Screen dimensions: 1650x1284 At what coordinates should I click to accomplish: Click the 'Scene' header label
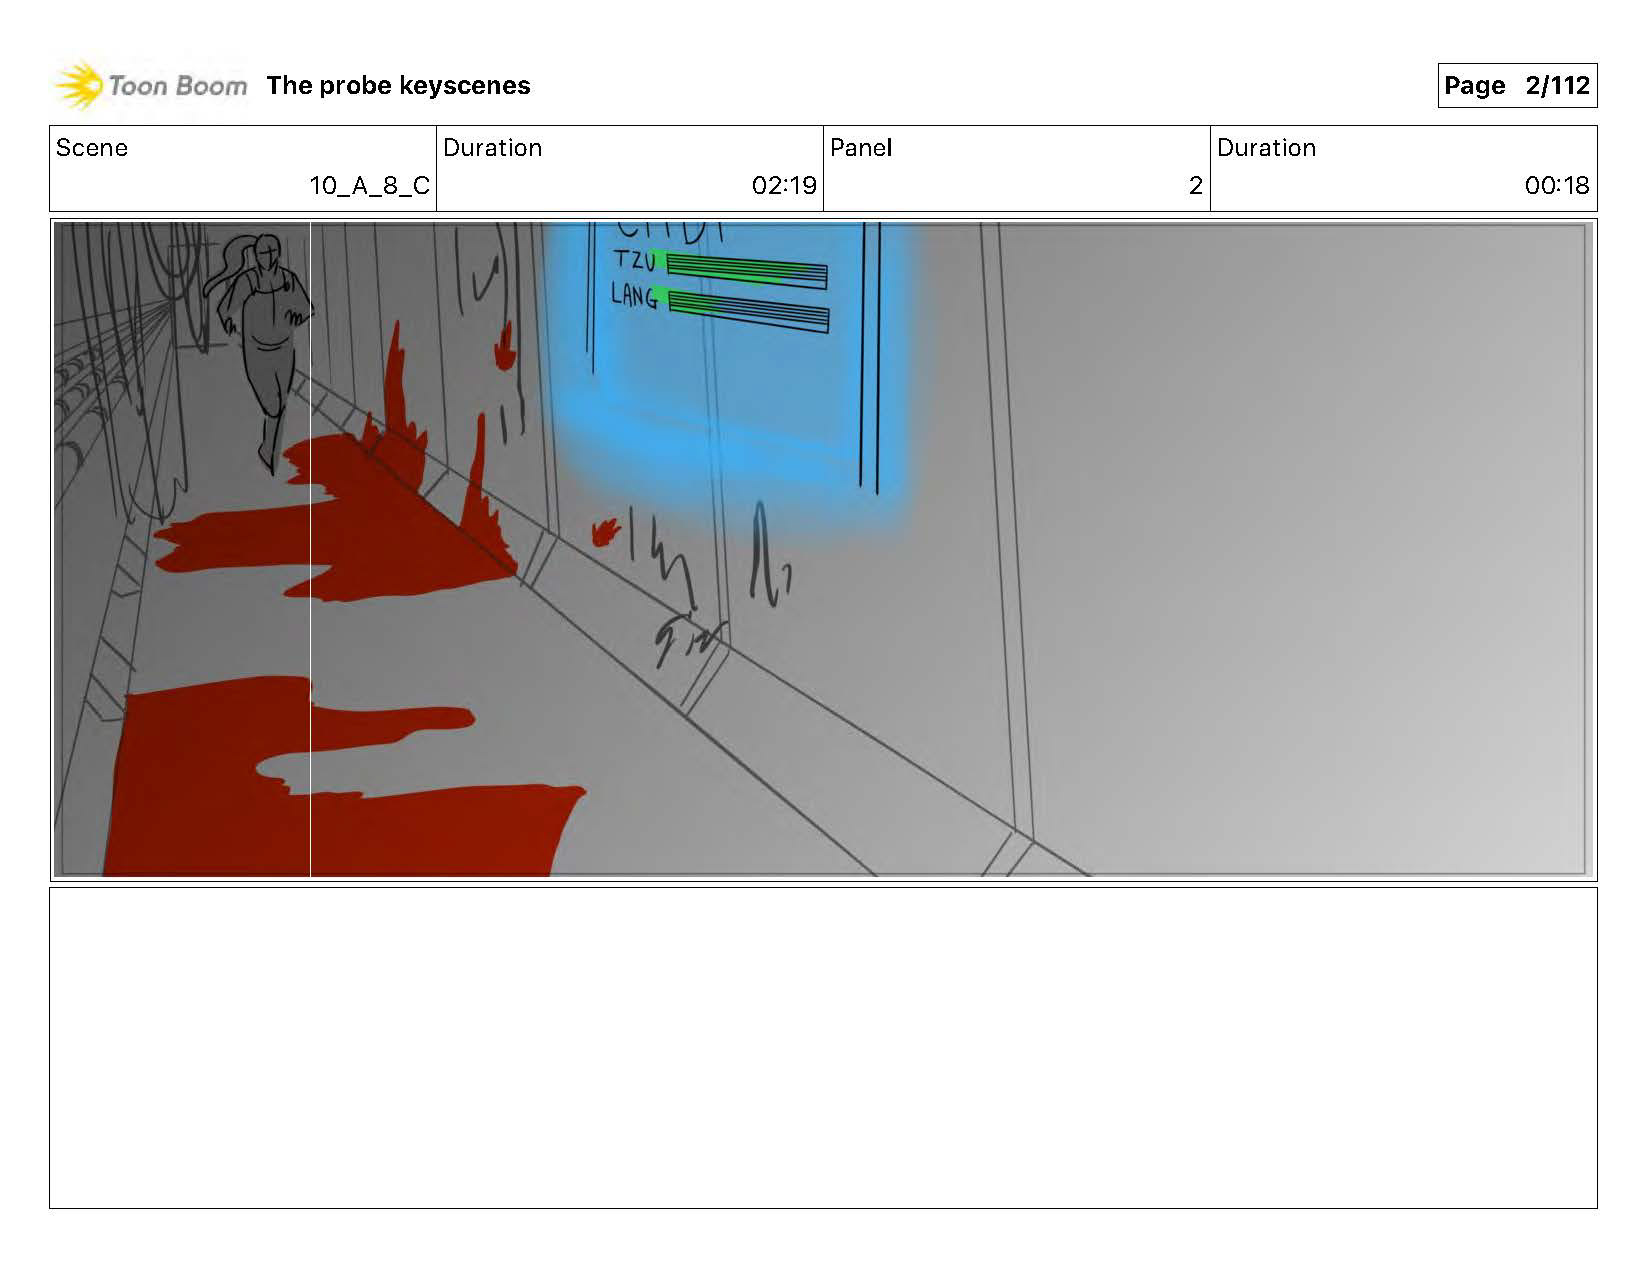(92, 148)
